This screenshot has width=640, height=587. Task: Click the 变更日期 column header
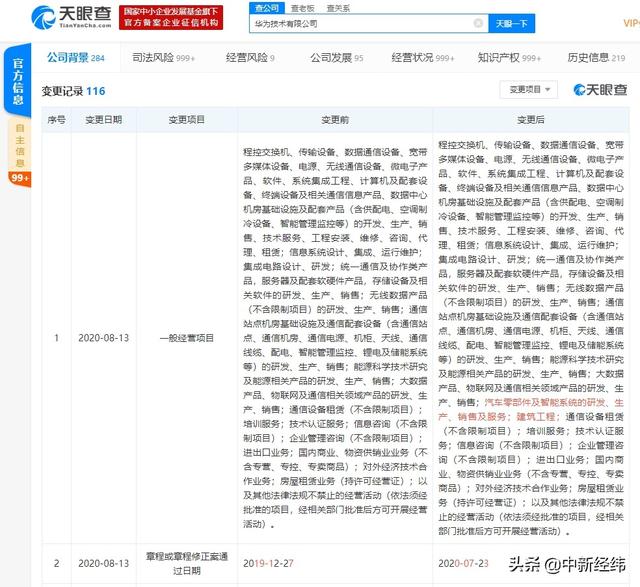(104, 120)
